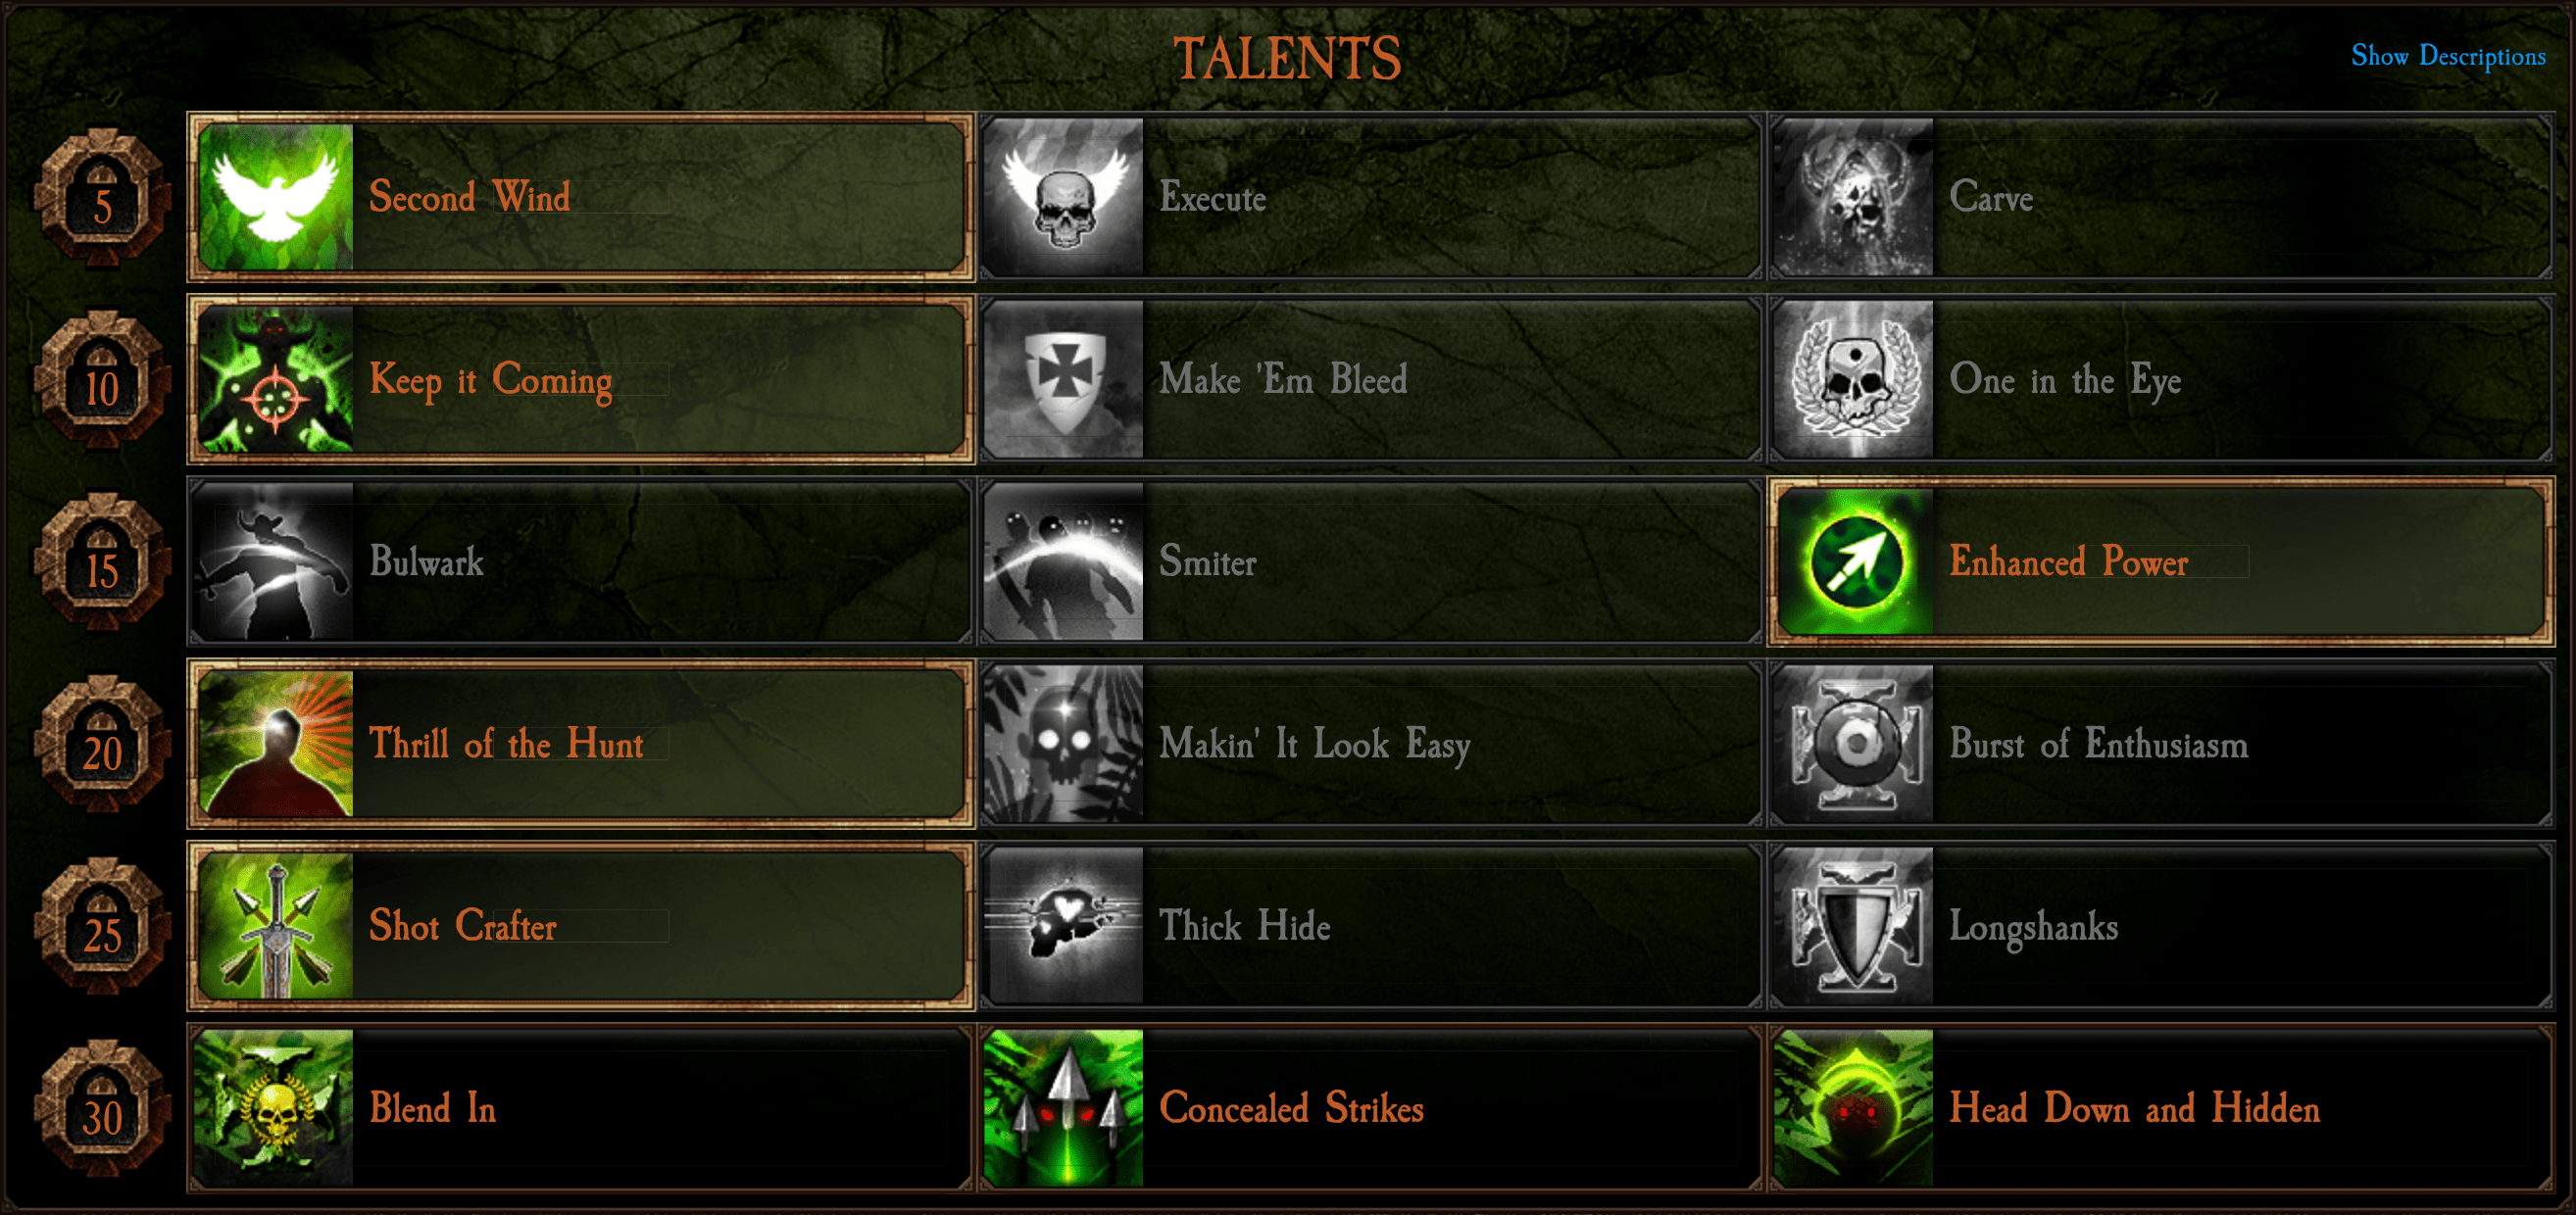
Task: Pick the Concealed Strikes arrows icon
Action: (x=1064, y=1108)
